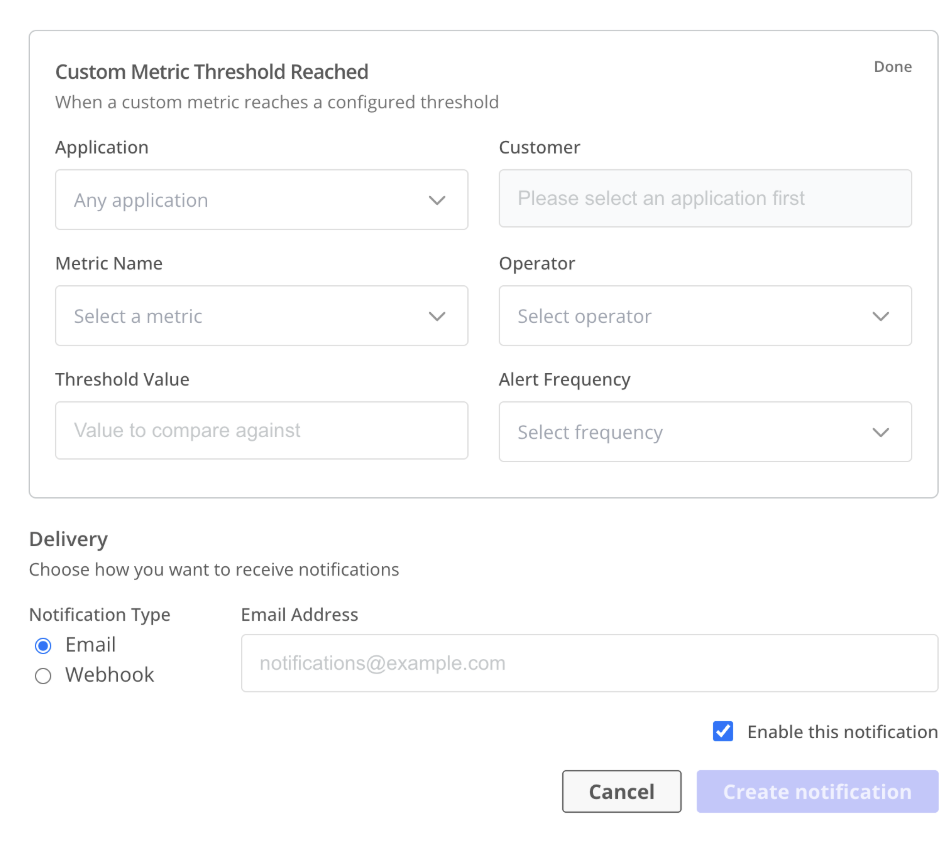Click into the Email Address text field
This screenshot has width=950, height=846.
pyautogui.click(x=589, y=663)
